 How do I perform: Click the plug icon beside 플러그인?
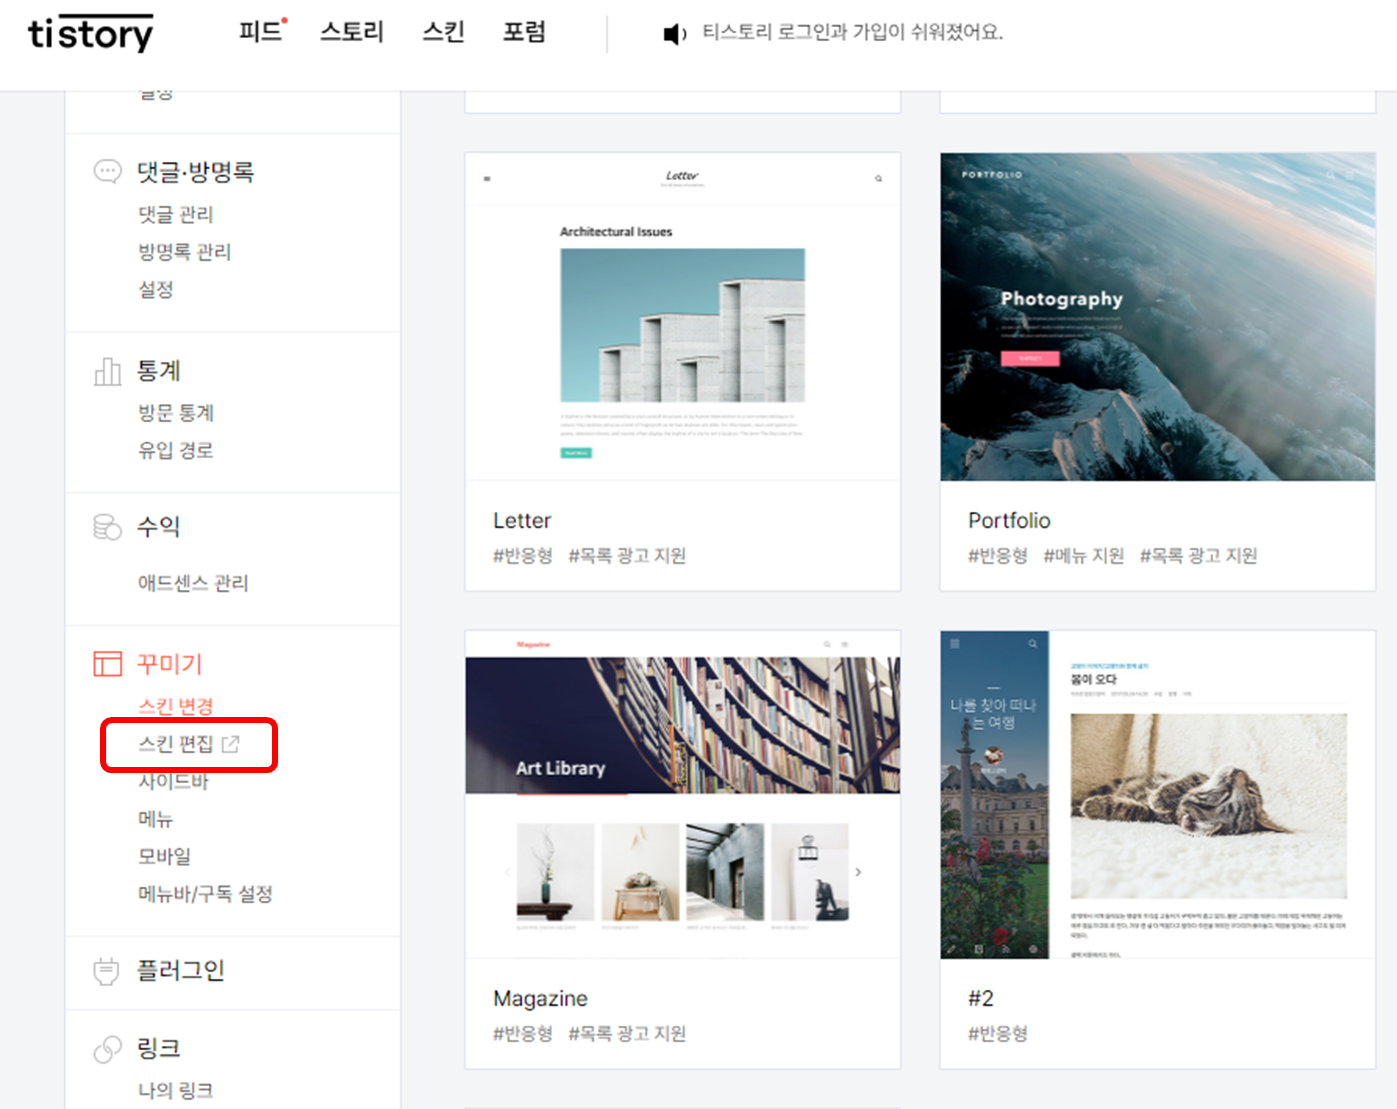point(106,971)
